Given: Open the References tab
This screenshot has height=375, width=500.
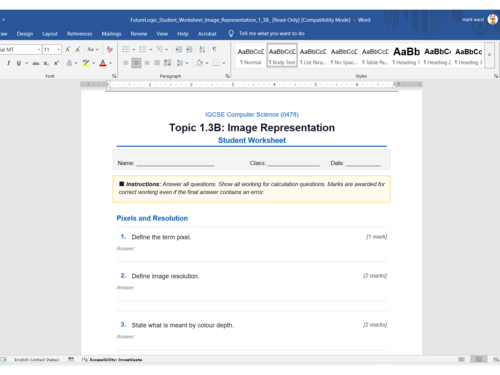Looking at the screenshot, I should tap(80, 34).
